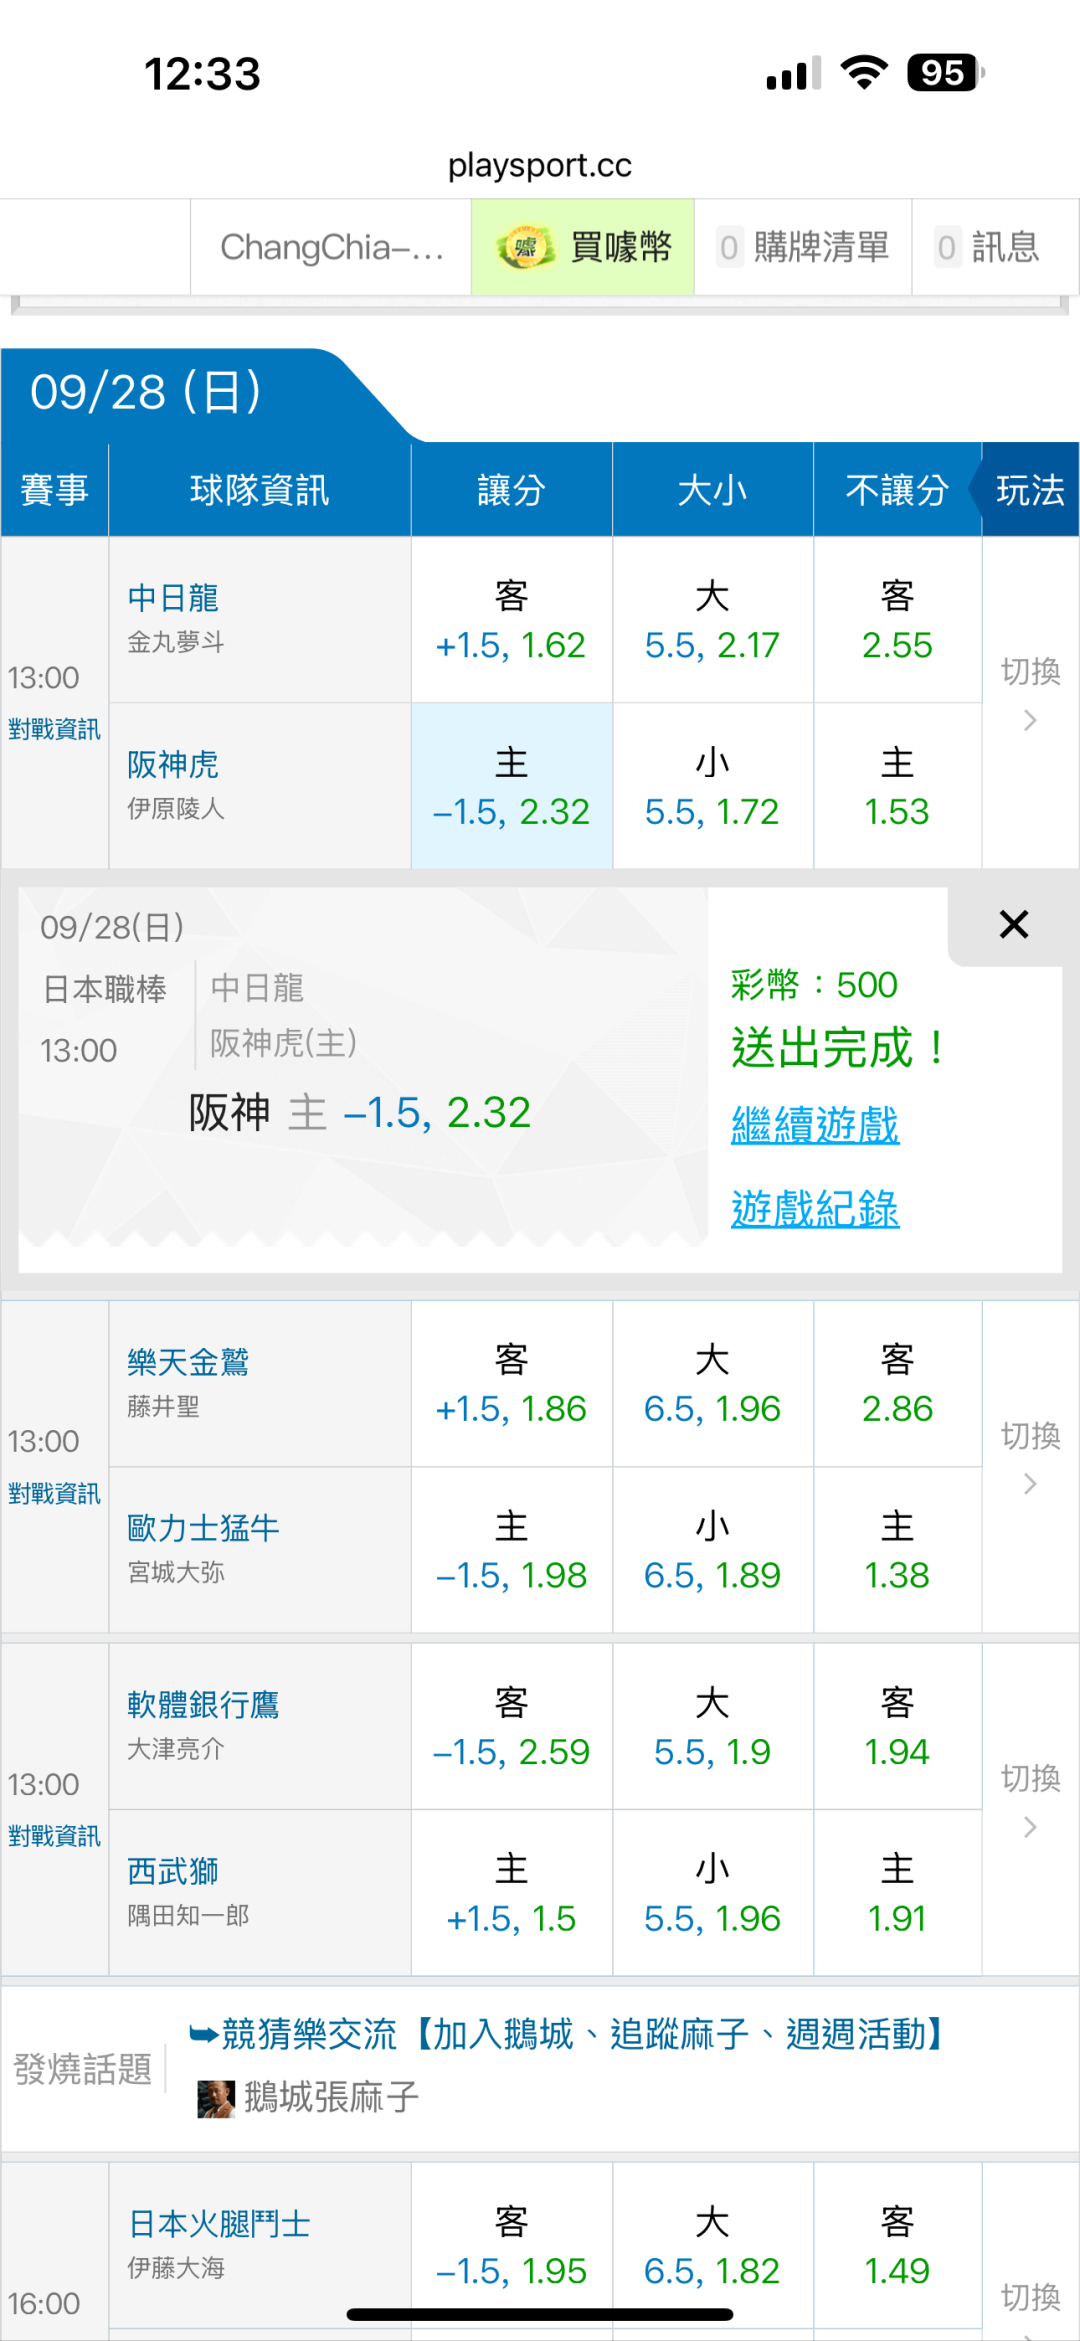
Task: Toggle 阪神虎 主 -1.5, 2.32 pick
Action: point(511,787)
